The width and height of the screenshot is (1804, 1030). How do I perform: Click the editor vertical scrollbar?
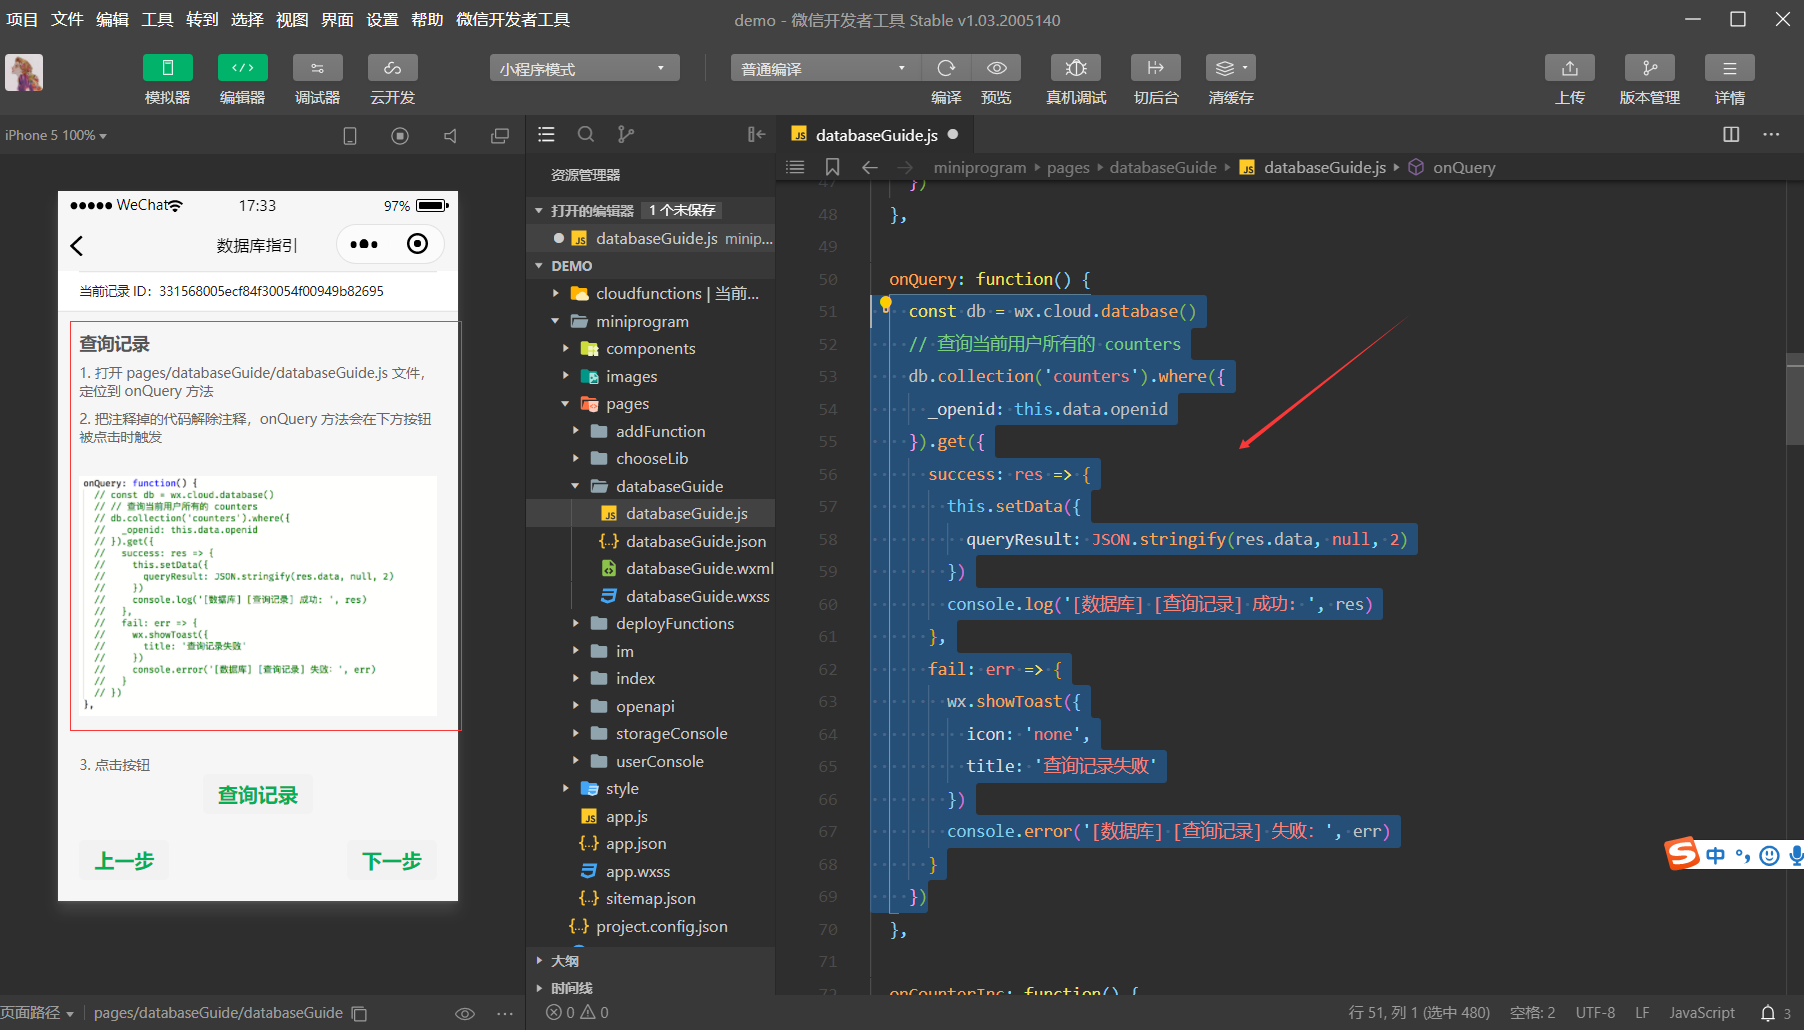coord(1794,400)
